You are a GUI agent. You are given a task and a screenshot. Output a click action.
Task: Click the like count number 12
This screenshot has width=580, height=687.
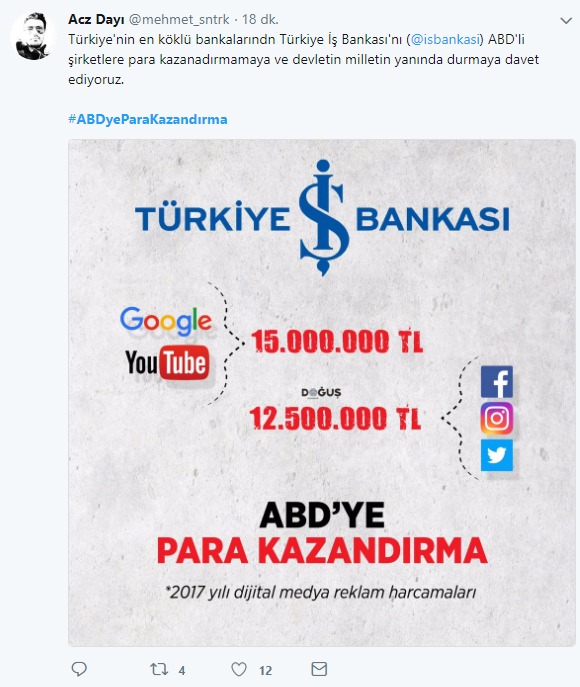click(265, 670)
